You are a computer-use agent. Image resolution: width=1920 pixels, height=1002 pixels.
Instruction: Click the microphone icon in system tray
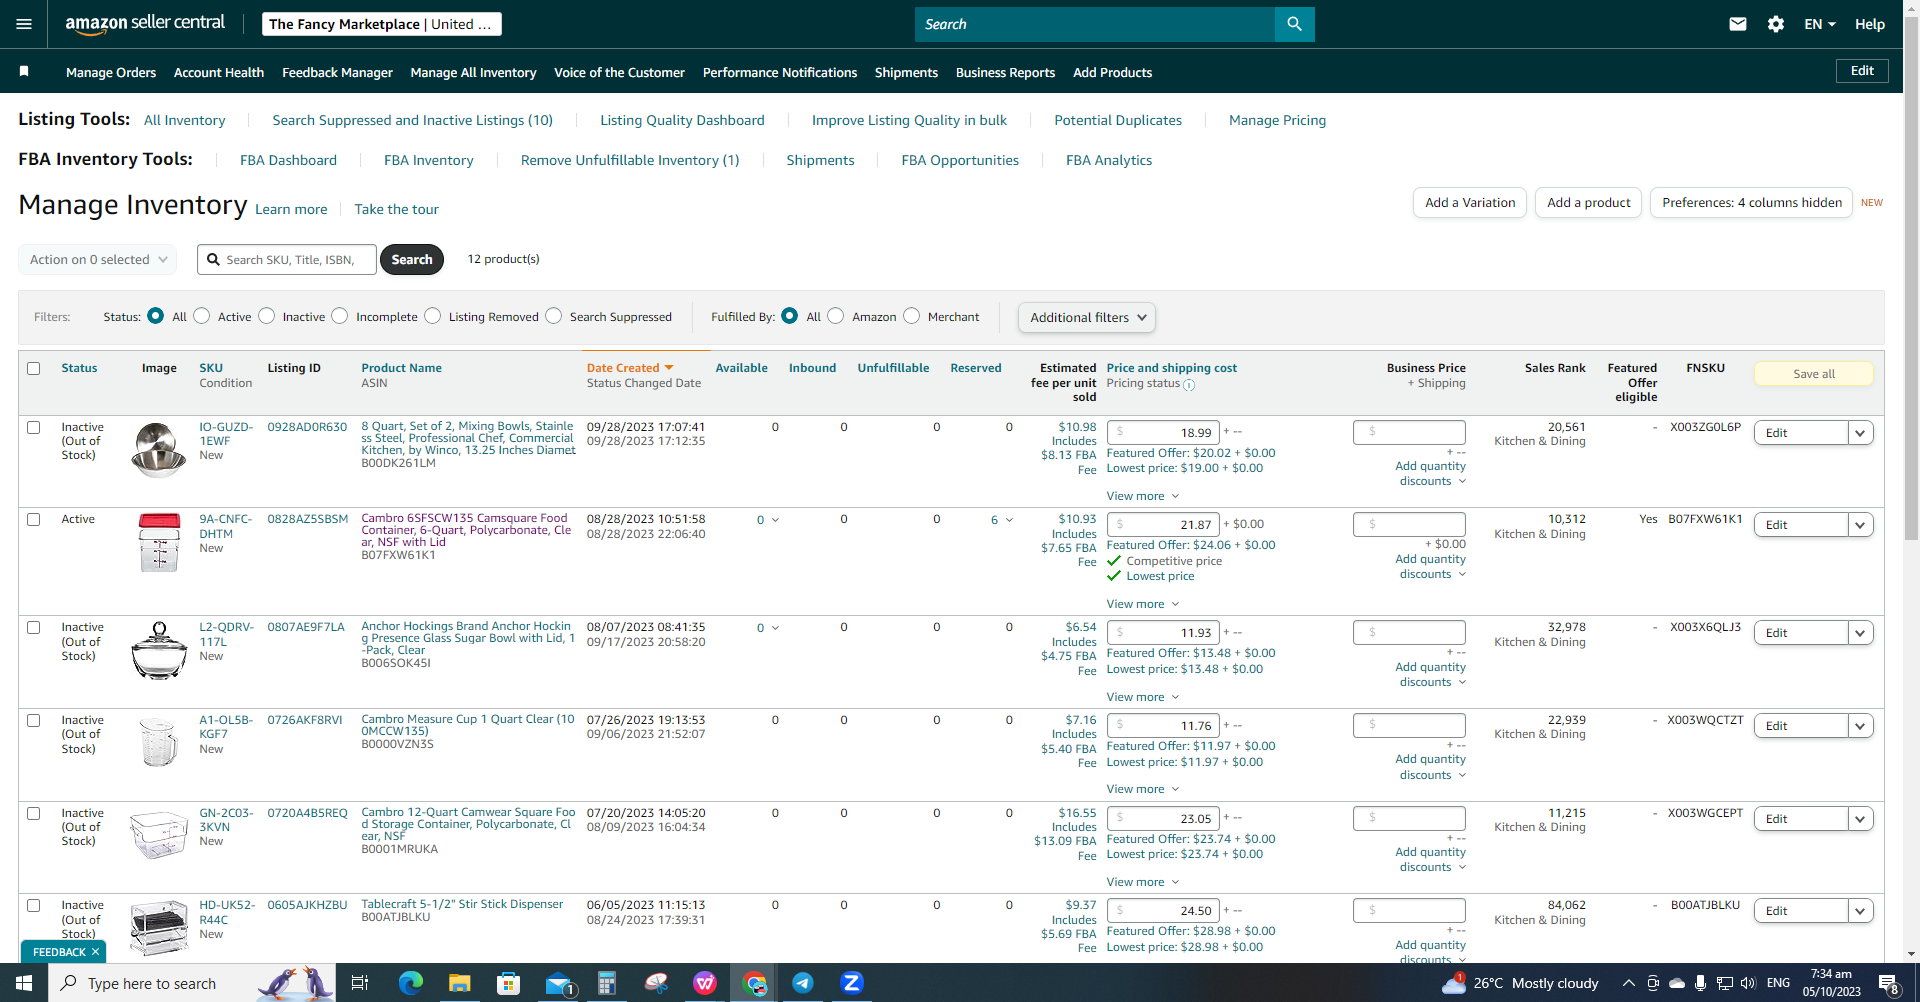click(1700, 983)
